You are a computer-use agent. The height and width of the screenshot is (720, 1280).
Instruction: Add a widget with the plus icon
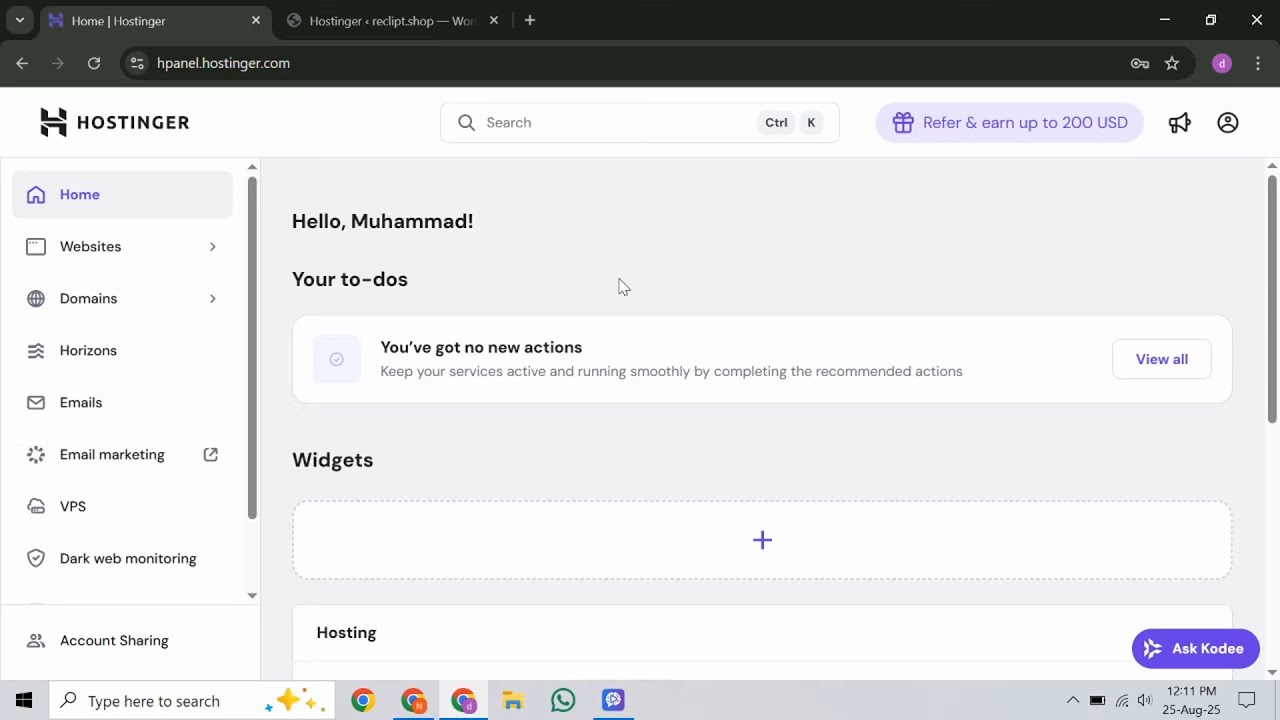click(x=762, y=540)
